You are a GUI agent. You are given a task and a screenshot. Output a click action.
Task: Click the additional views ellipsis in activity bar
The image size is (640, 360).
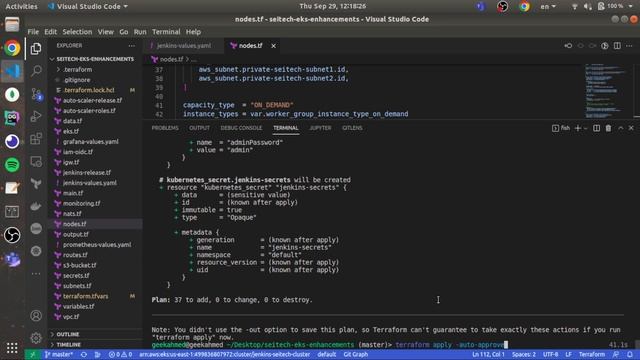[36, 273]
